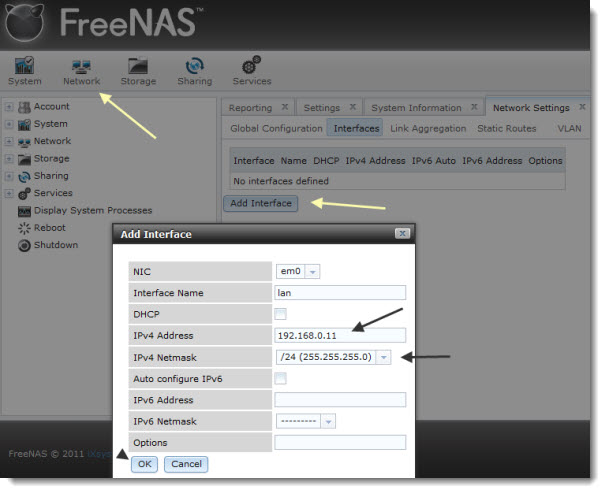Viewport: 605px width, 493px height.
Task: Select the Shutdown tree item
Action: [x=56, y=245]
